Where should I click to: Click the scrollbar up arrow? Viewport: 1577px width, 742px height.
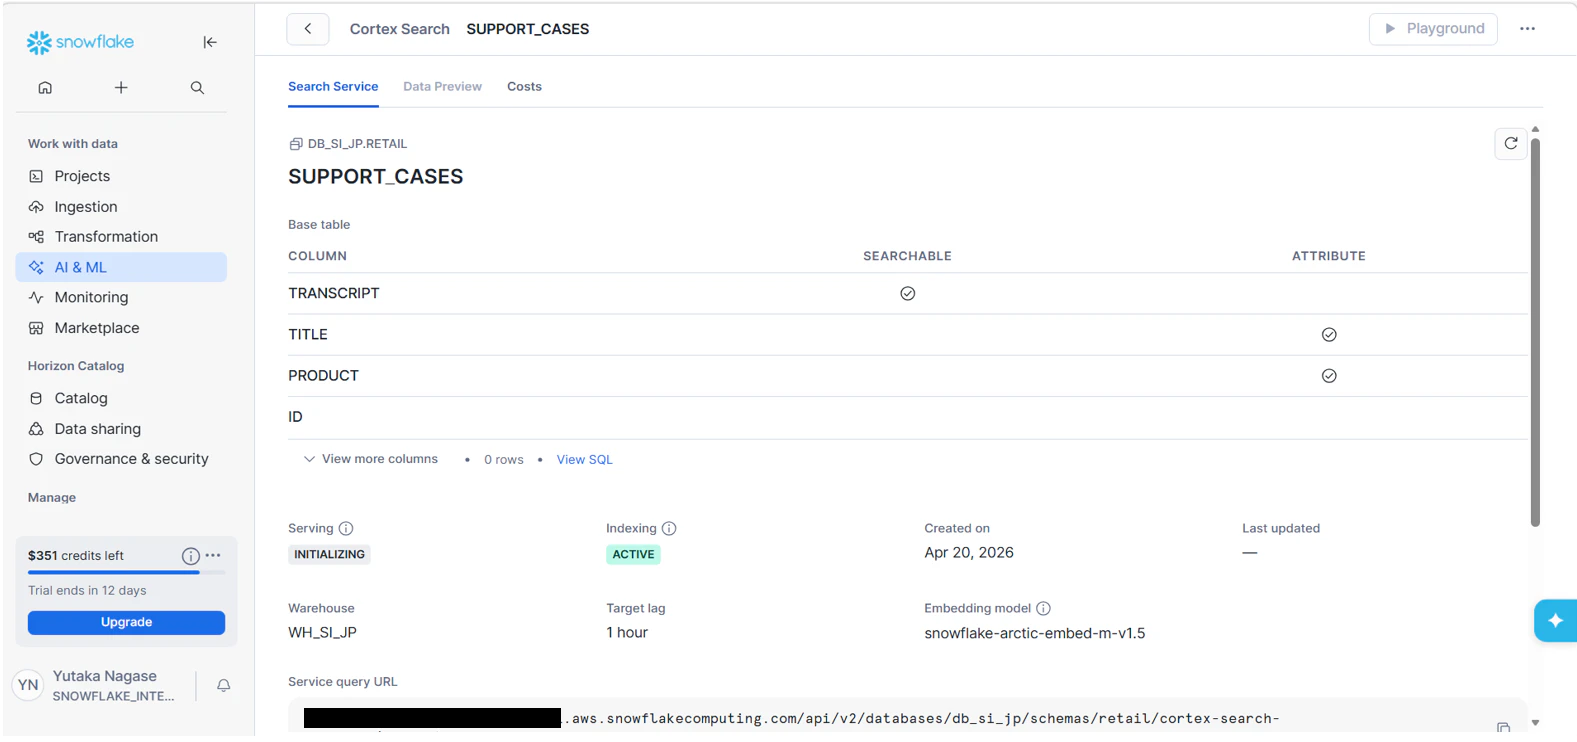[x=1535, y=130]
